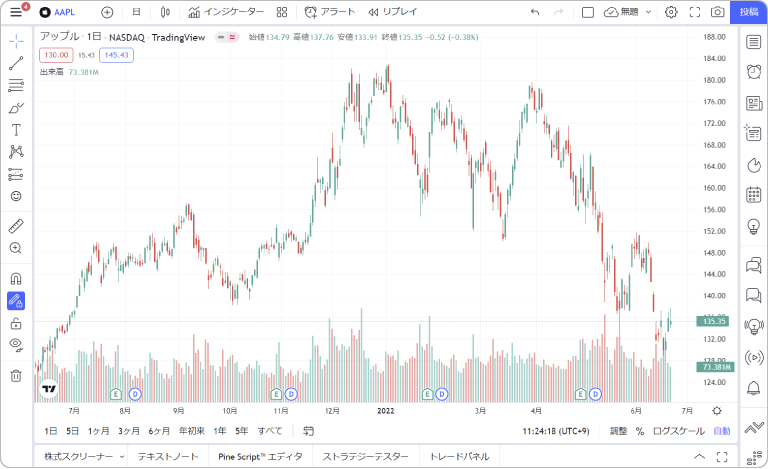This screenshot has height=469, width=768.
Task: Open the data window panel icon
Action: pyautogui.click(x=754, y=133)
